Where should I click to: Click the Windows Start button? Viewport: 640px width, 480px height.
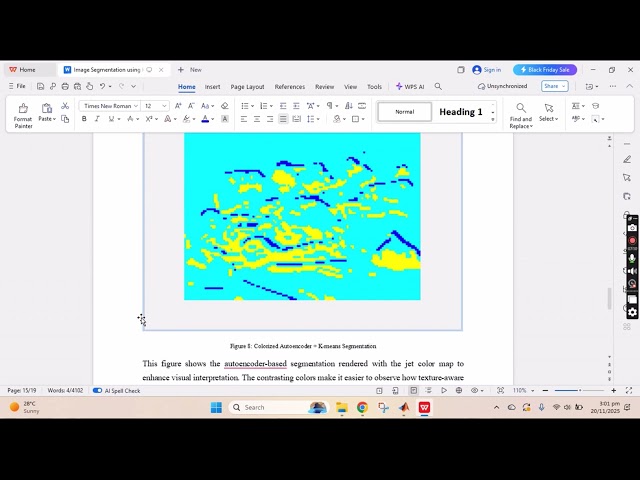[216, 407]
